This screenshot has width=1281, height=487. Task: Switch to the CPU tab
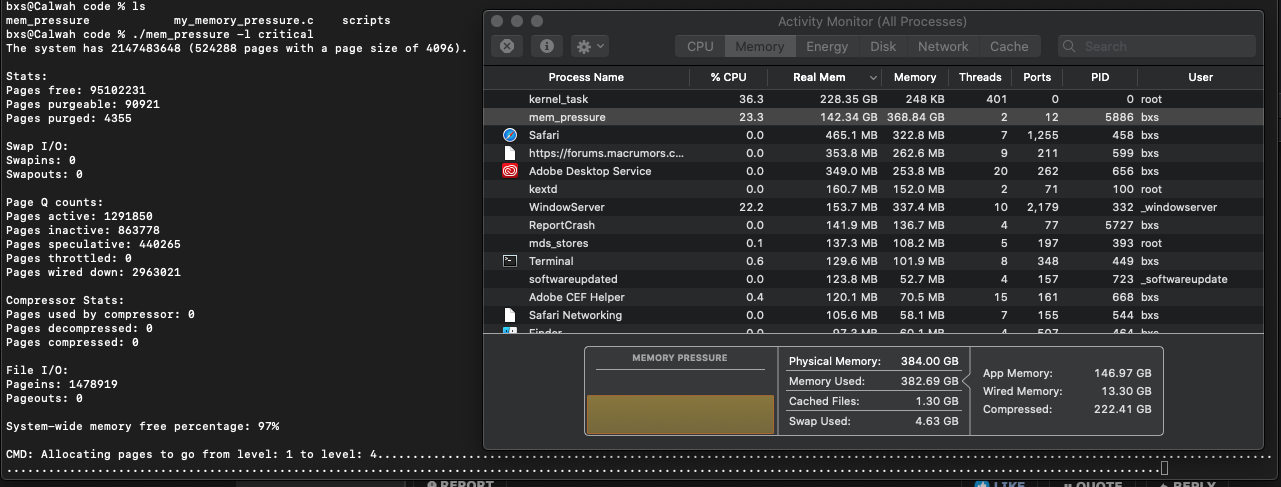click(x=700, y=46)
